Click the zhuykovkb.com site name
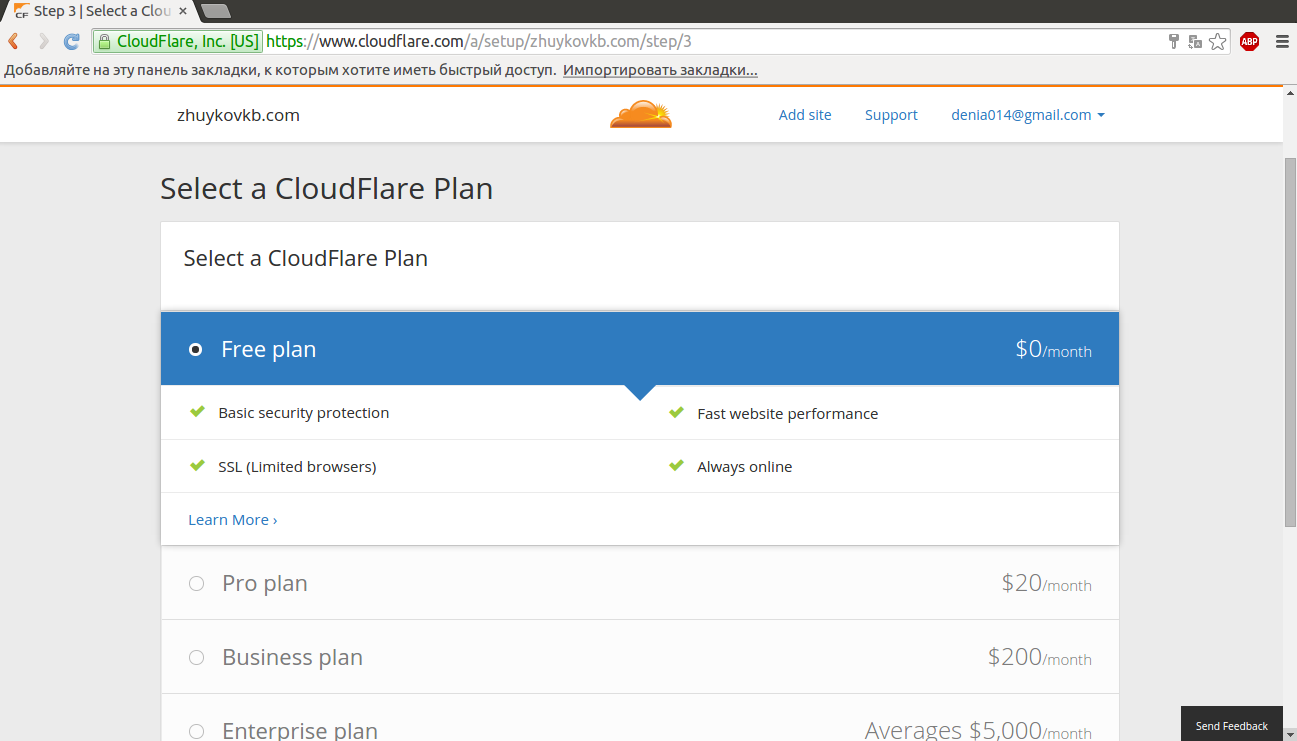The image size is (1297, 741). point(238,115)
